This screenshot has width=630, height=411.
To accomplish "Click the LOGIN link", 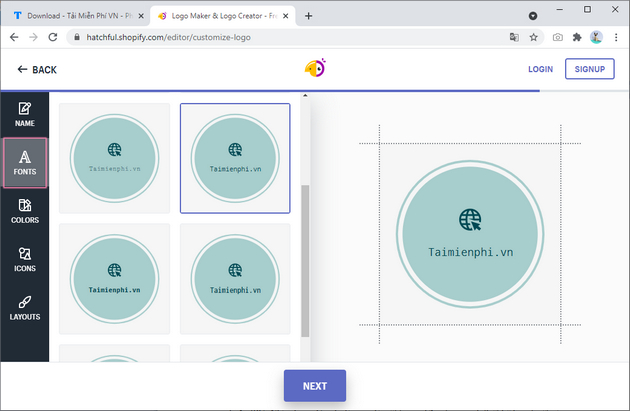I will tap(540, 69).
